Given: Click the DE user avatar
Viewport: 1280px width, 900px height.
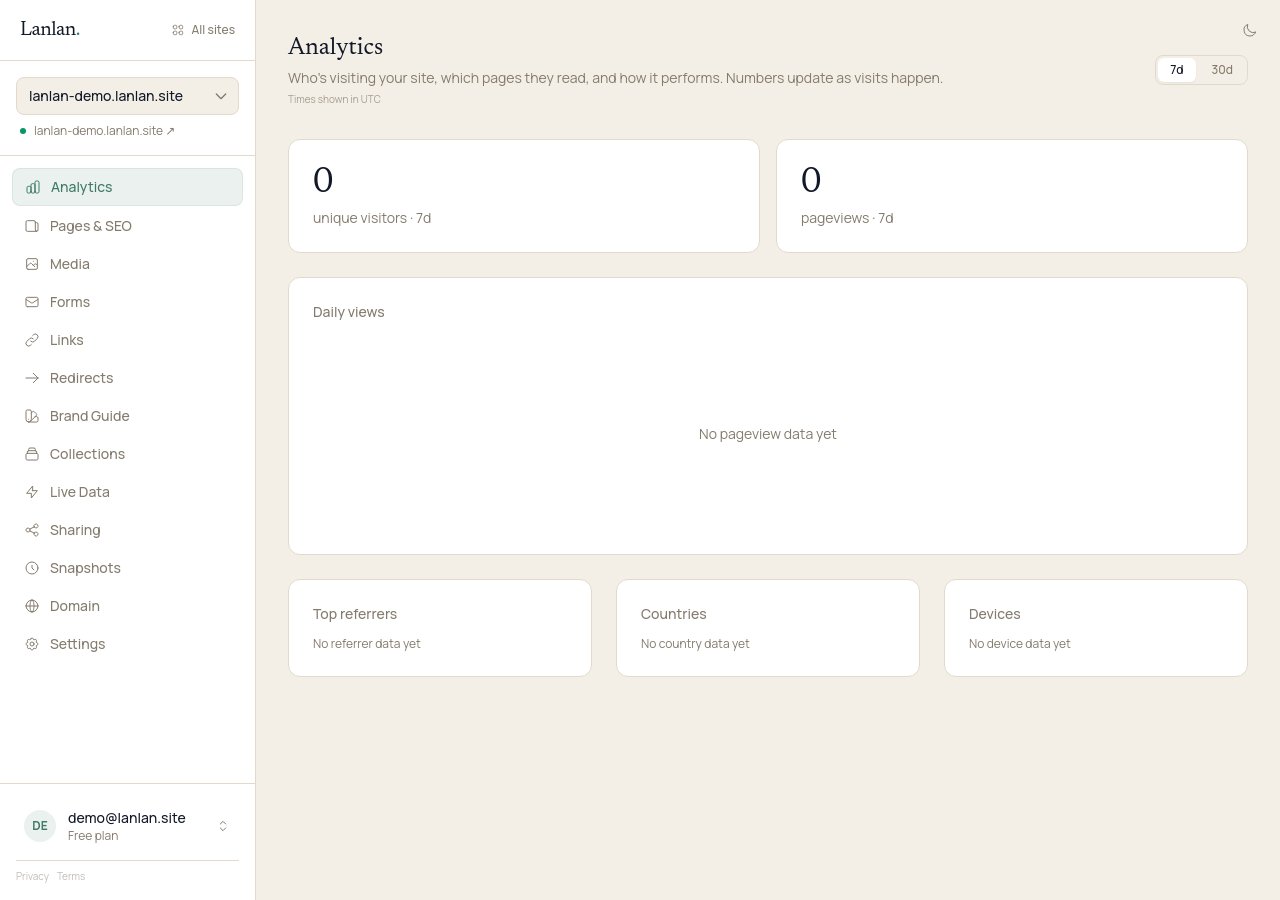Looking at the screenshot, I should [x=40, y=826].
